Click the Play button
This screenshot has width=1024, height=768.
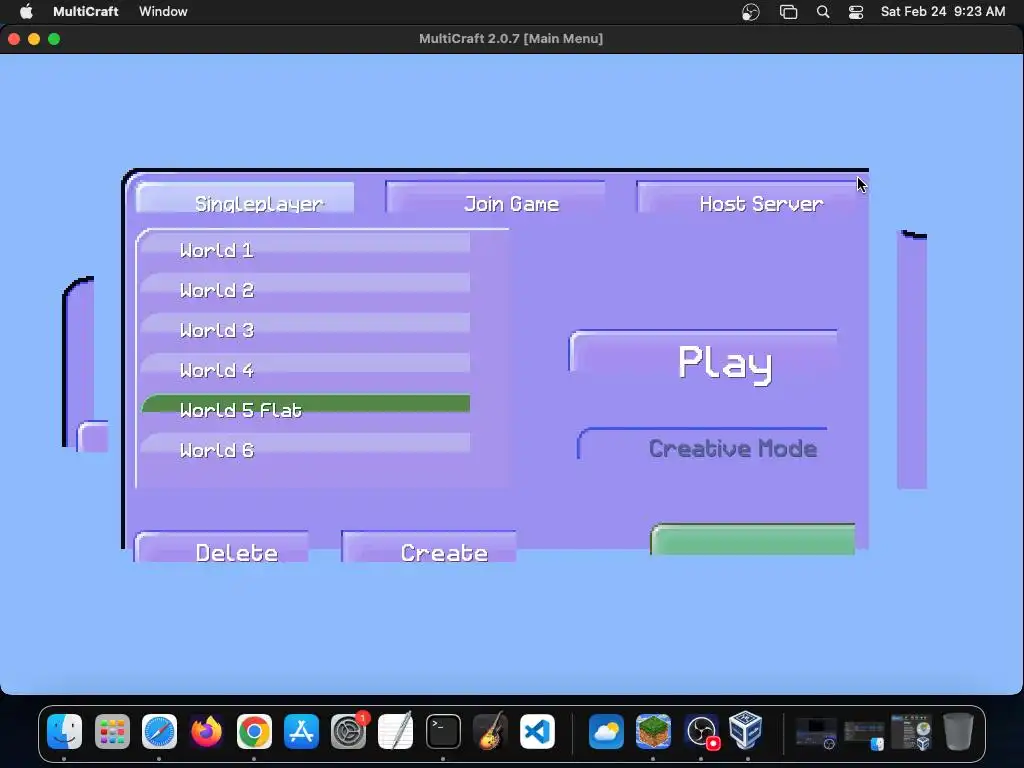703,360
